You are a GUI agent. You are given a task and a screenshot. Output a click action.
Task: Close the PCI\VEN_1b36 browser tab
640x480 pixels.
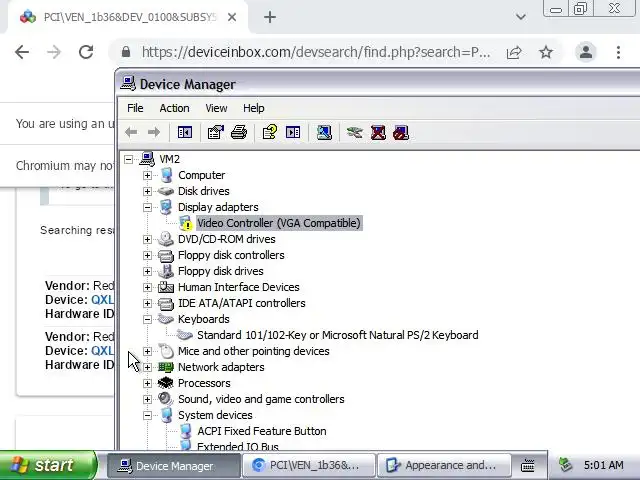[x=232, y=17]
